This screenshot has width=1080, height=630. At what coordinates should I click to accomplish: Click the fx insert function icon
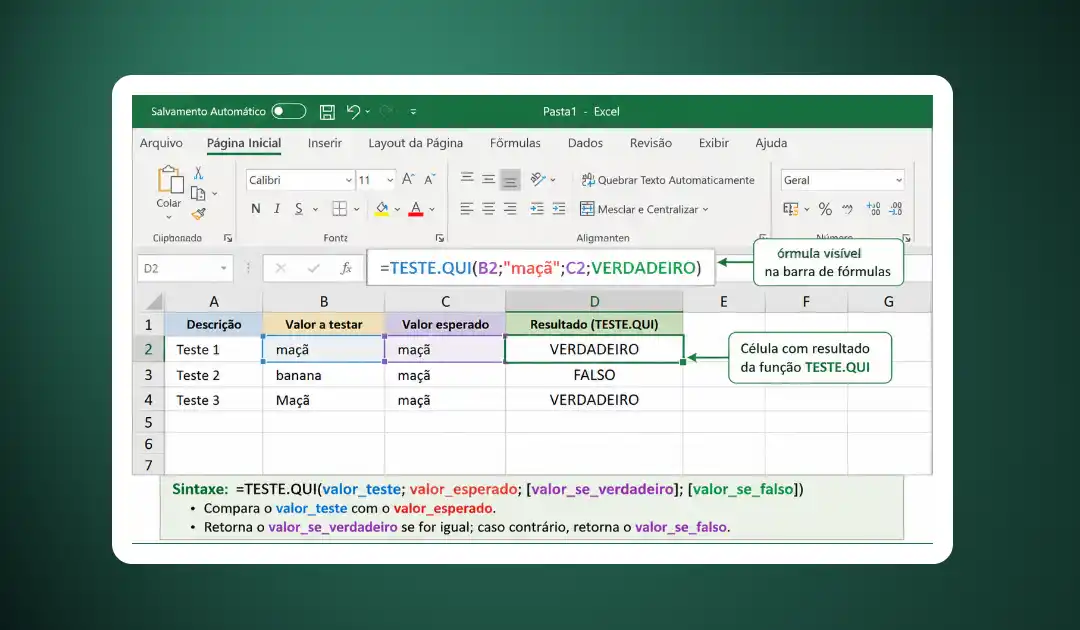pyautogui.click(x=346, y=268)
